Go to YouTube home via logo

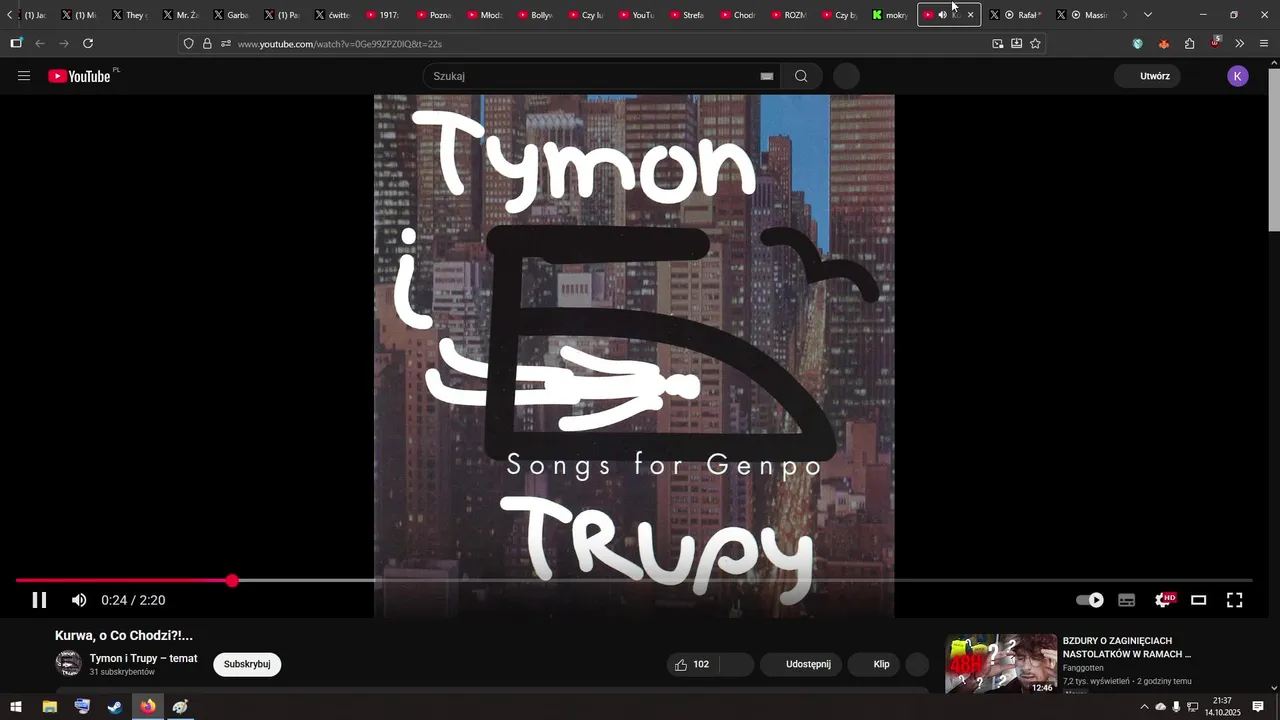pos(80,76)
